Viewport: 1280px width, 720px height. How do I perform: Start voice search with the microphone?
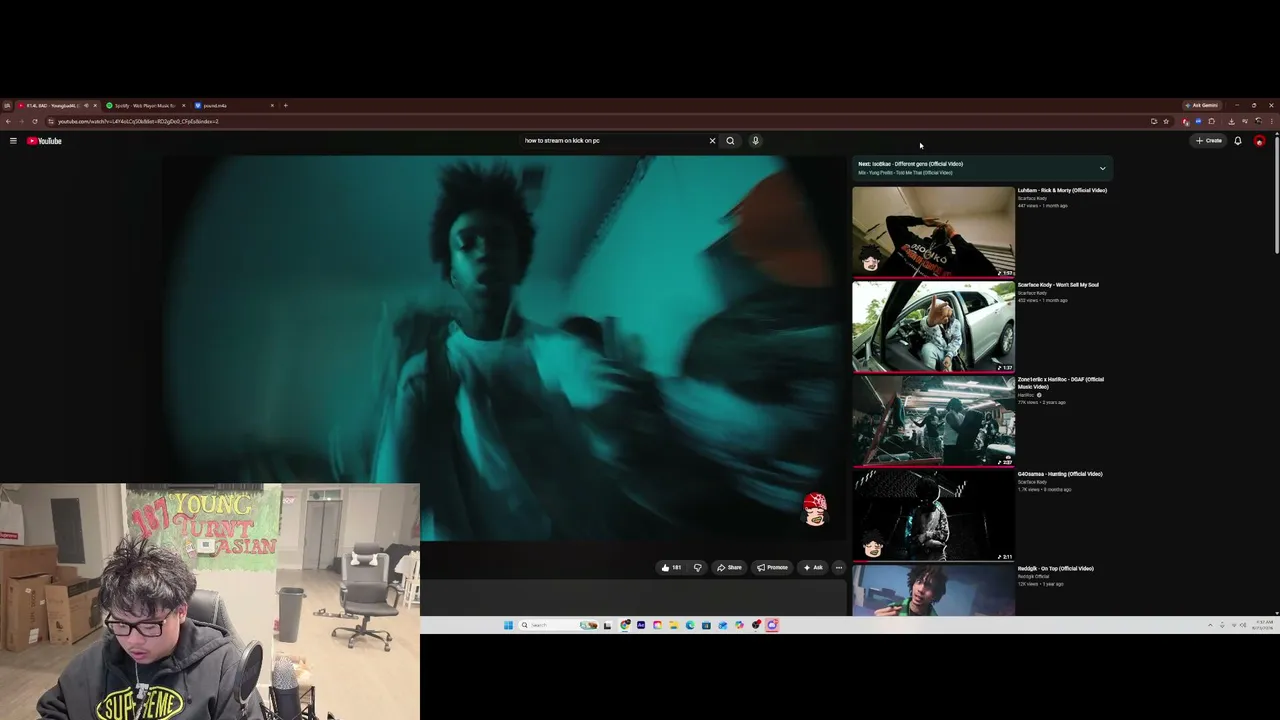tap(755, 141)
